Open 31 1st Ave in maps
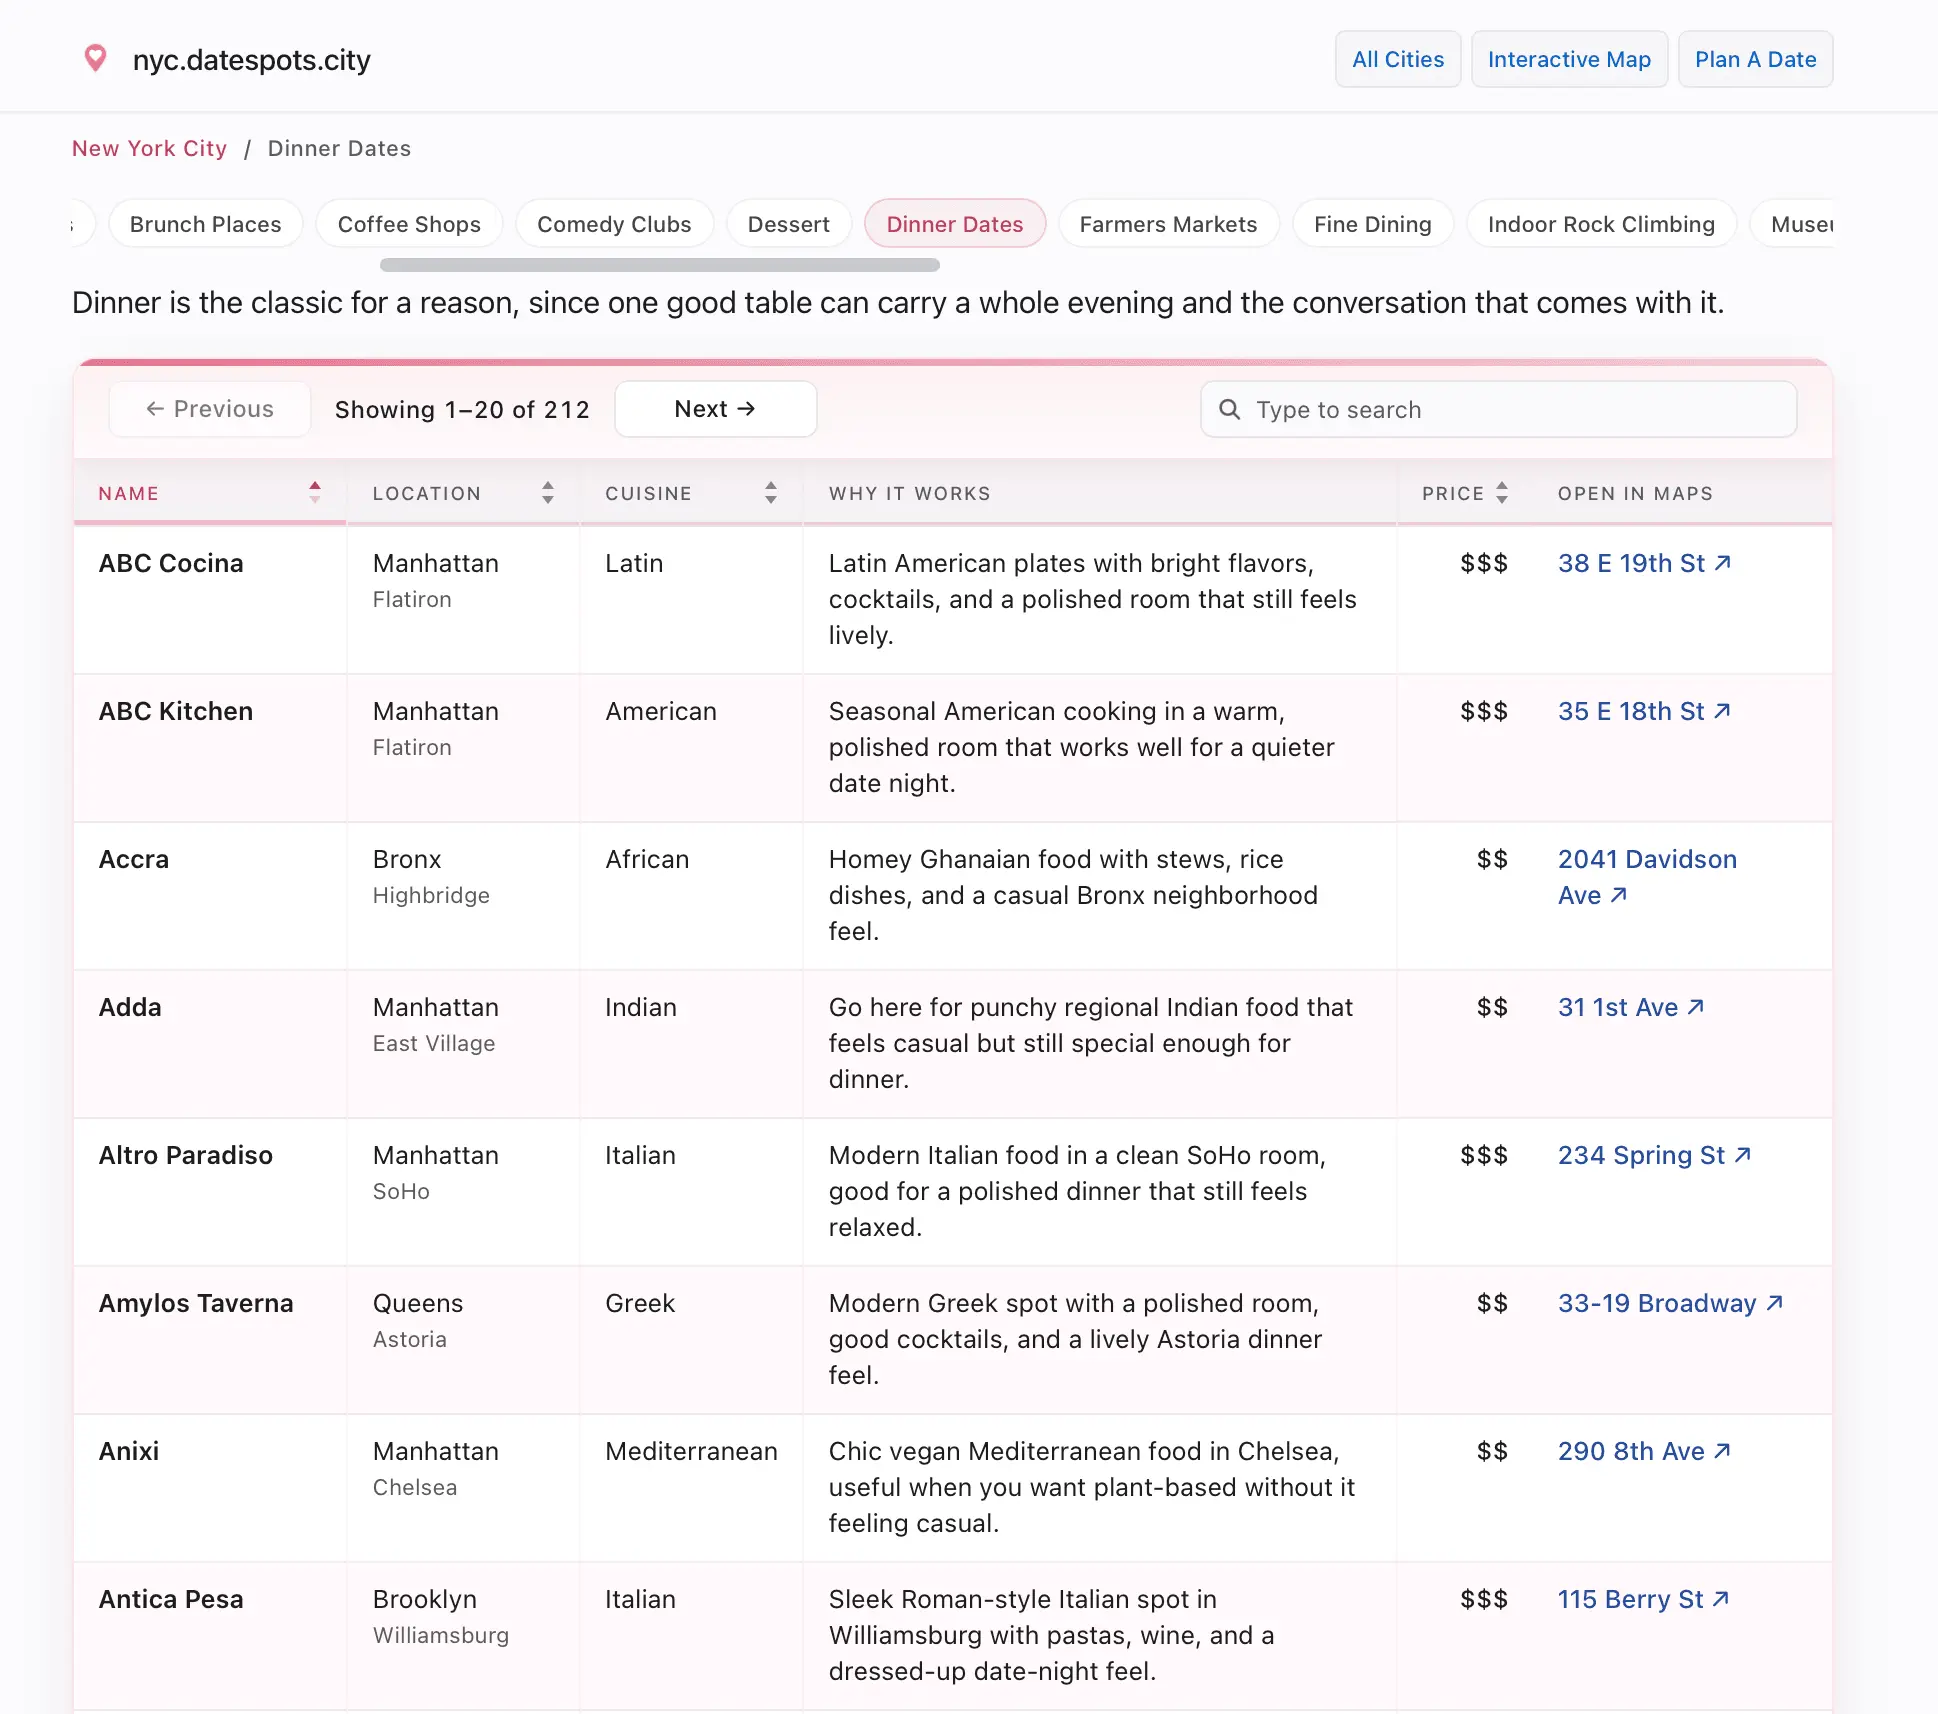 tap(1631, 1007)
